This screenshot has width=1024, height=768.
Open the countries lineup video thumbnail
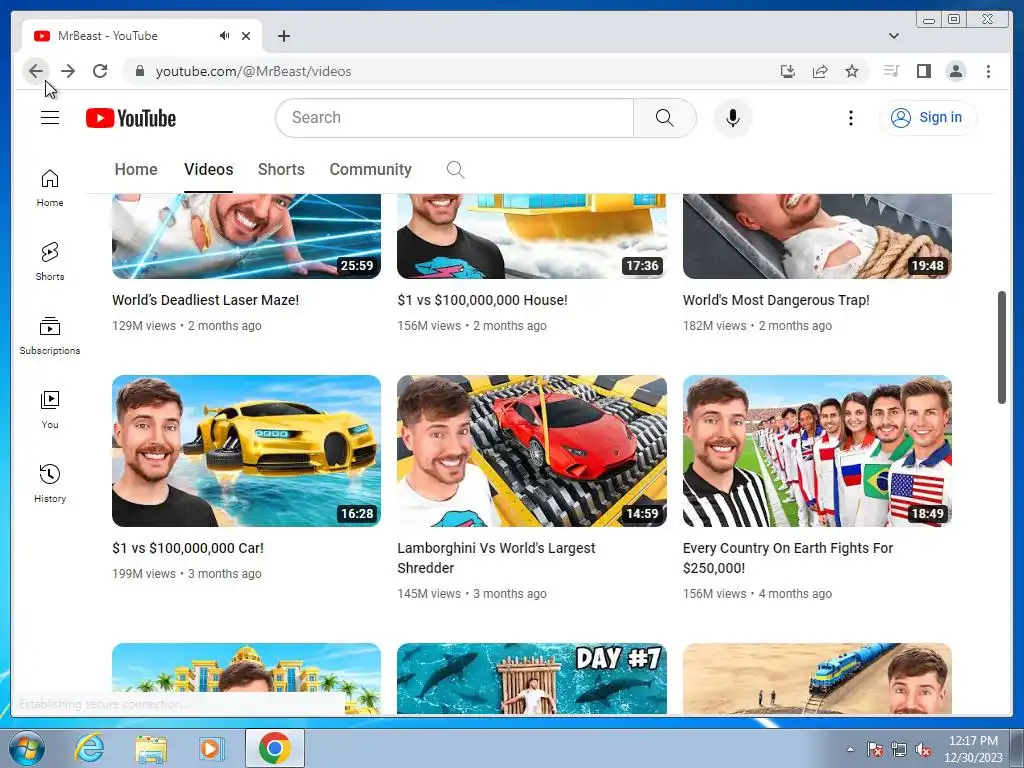click(x=817, y=451)
